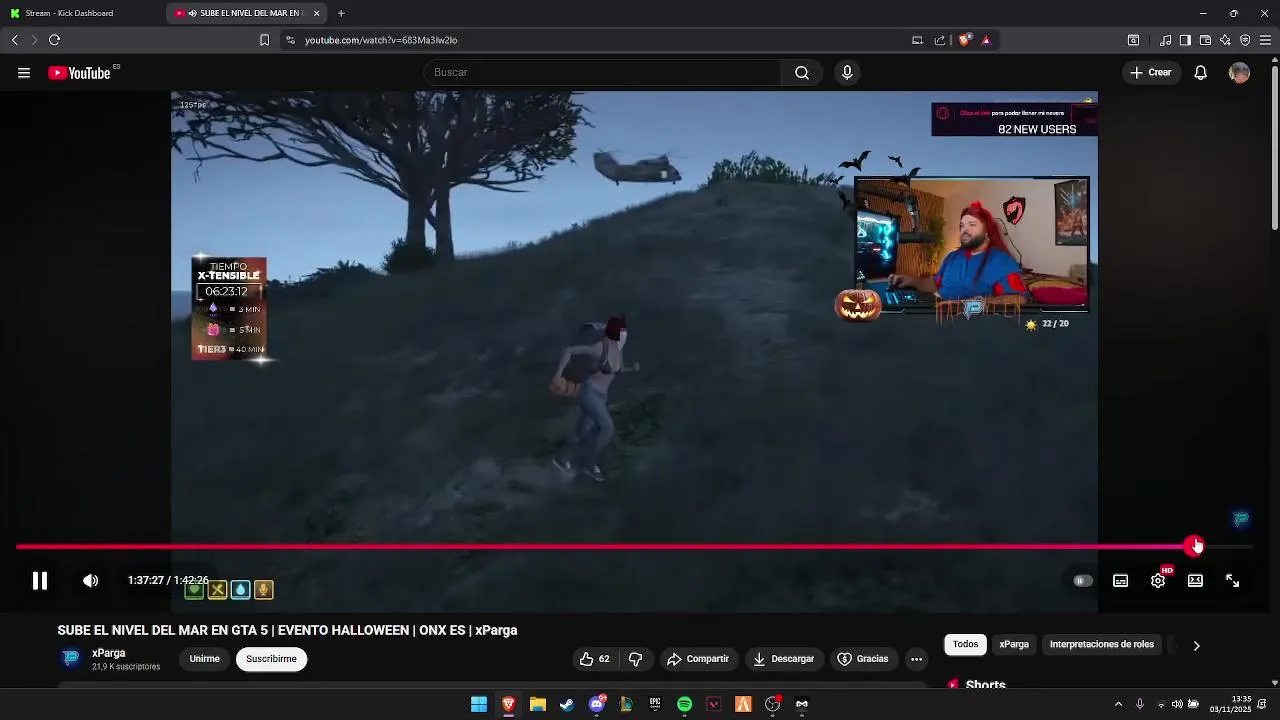This screenshot has width=1280, height=720.
Task: Subscribe with the Suscribirme button
Action: click(x=271, y=659)
